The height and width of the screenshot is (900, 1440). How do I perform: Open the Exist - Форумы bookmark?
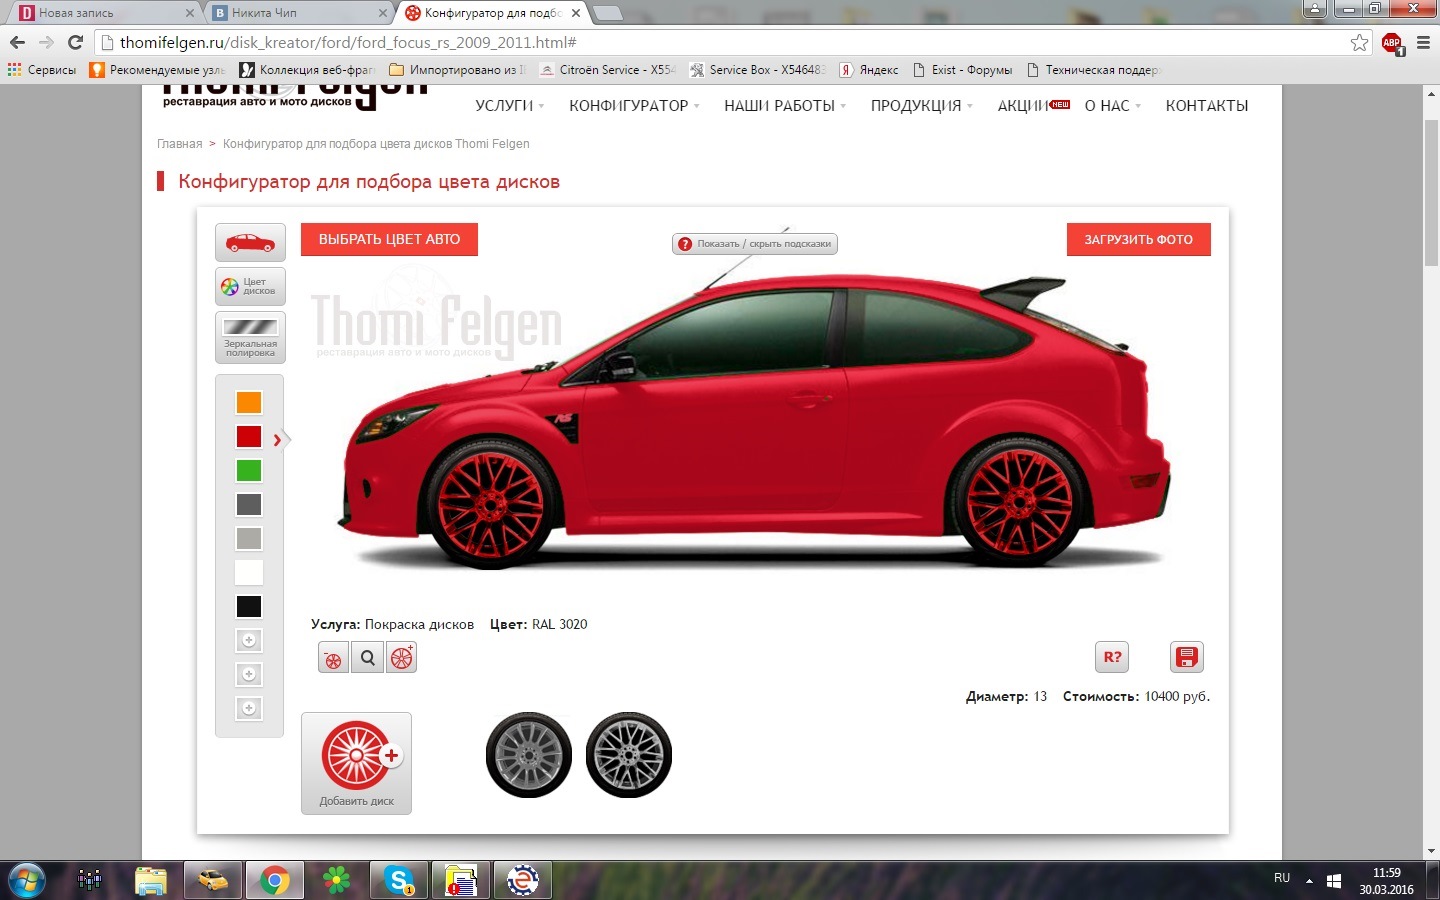962,70
